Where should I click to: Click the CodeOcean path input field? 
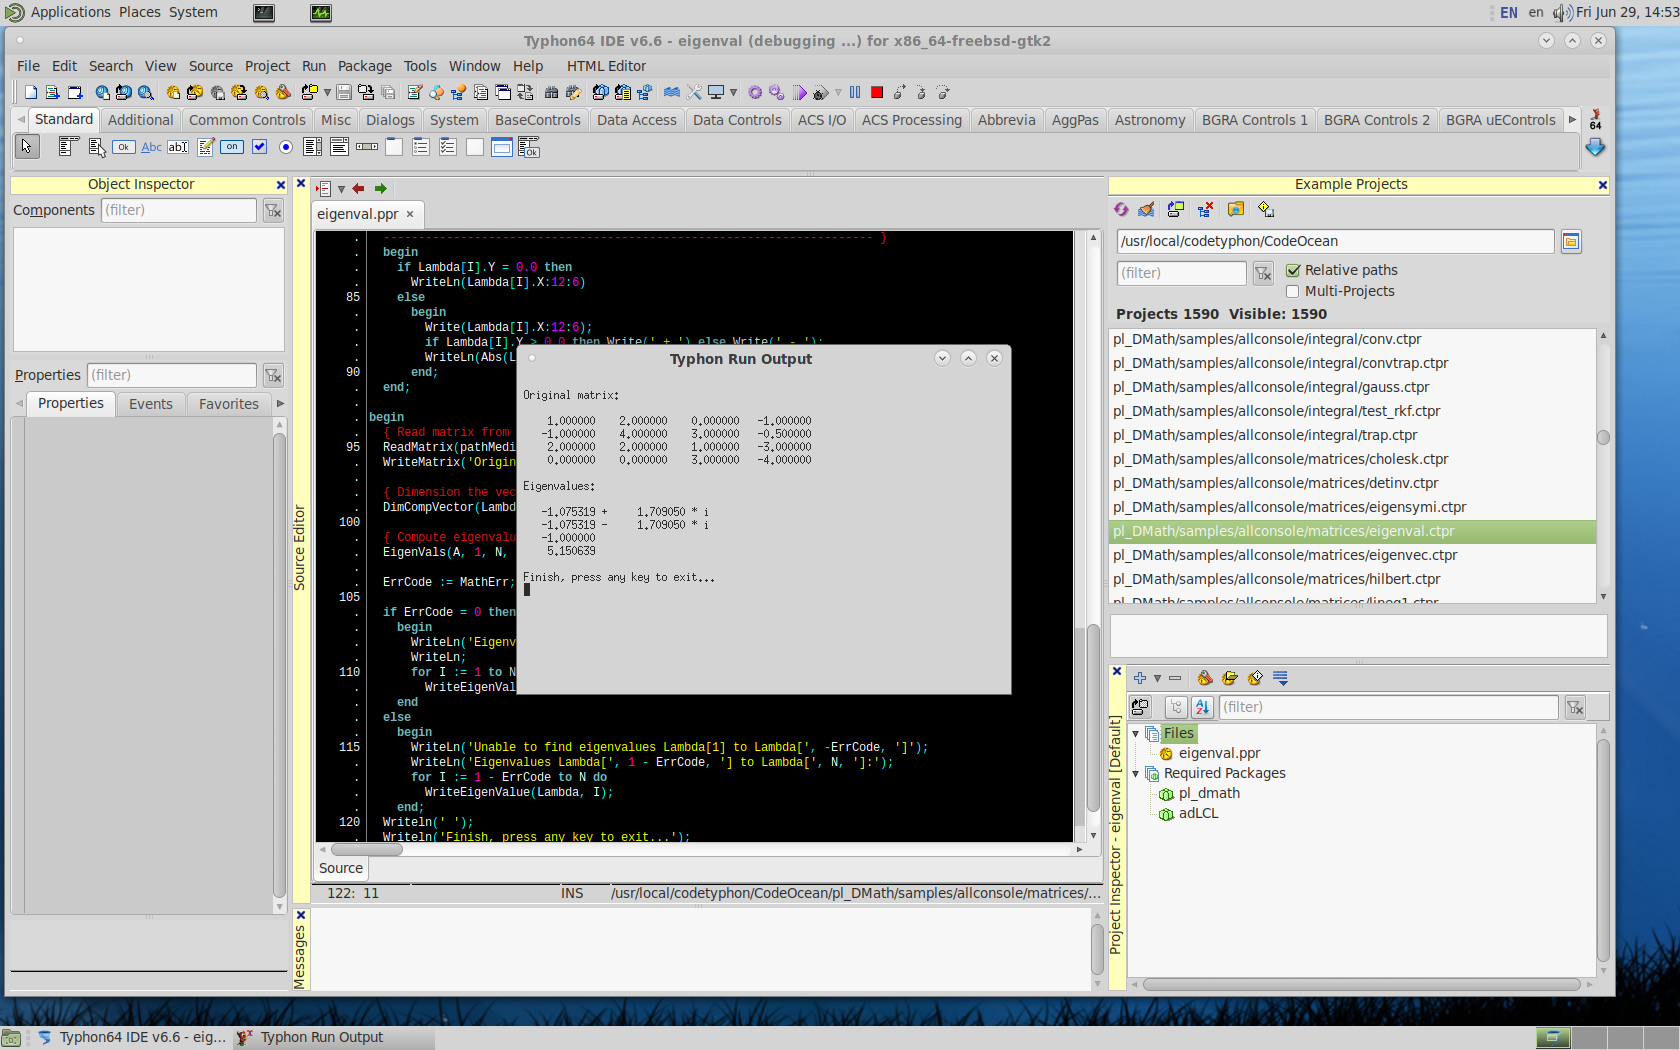1335,241
